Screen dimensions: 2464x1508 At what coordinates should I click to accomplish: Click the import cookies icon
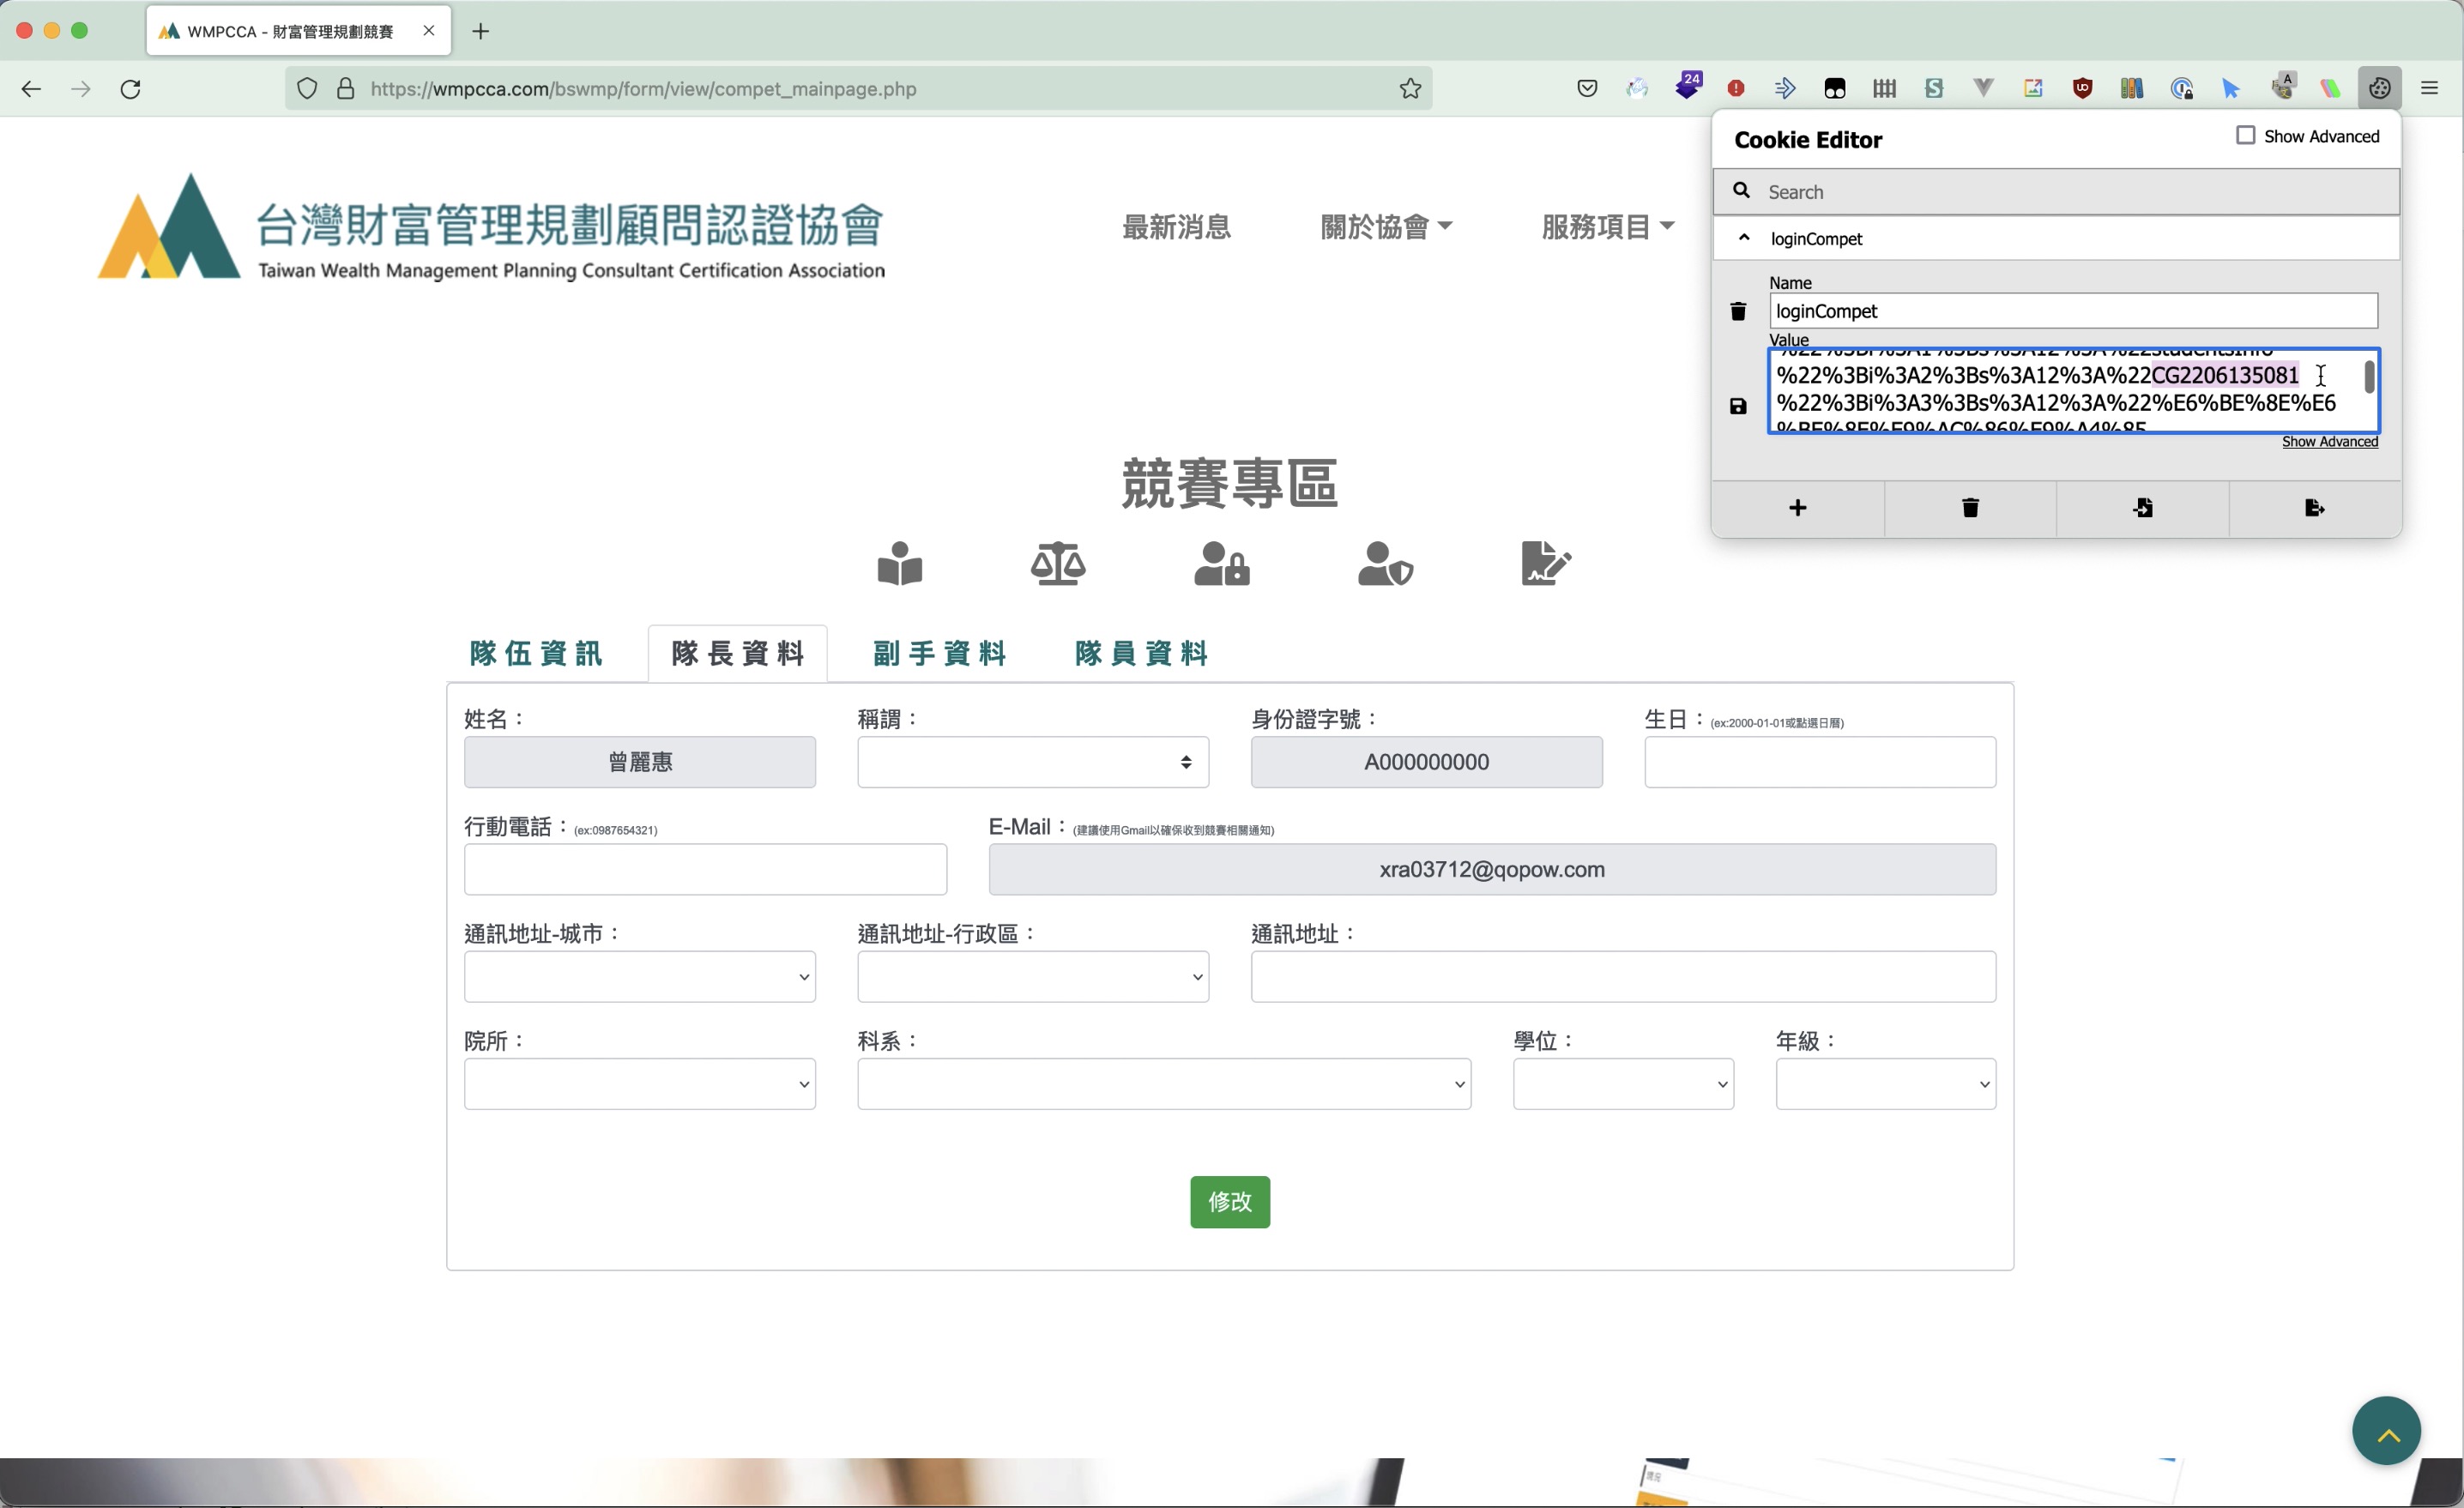click(2142, 508)
